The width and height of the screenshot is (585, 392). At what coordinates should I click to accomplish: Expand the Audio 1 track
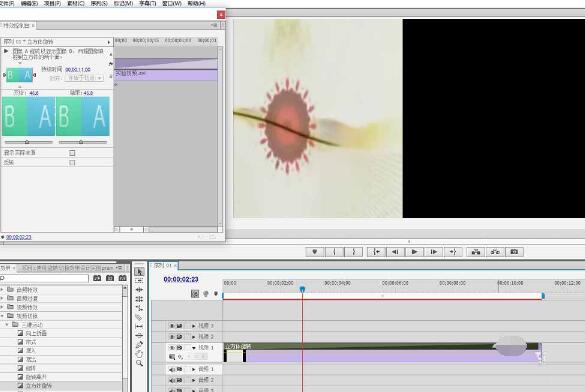[194, 369]
